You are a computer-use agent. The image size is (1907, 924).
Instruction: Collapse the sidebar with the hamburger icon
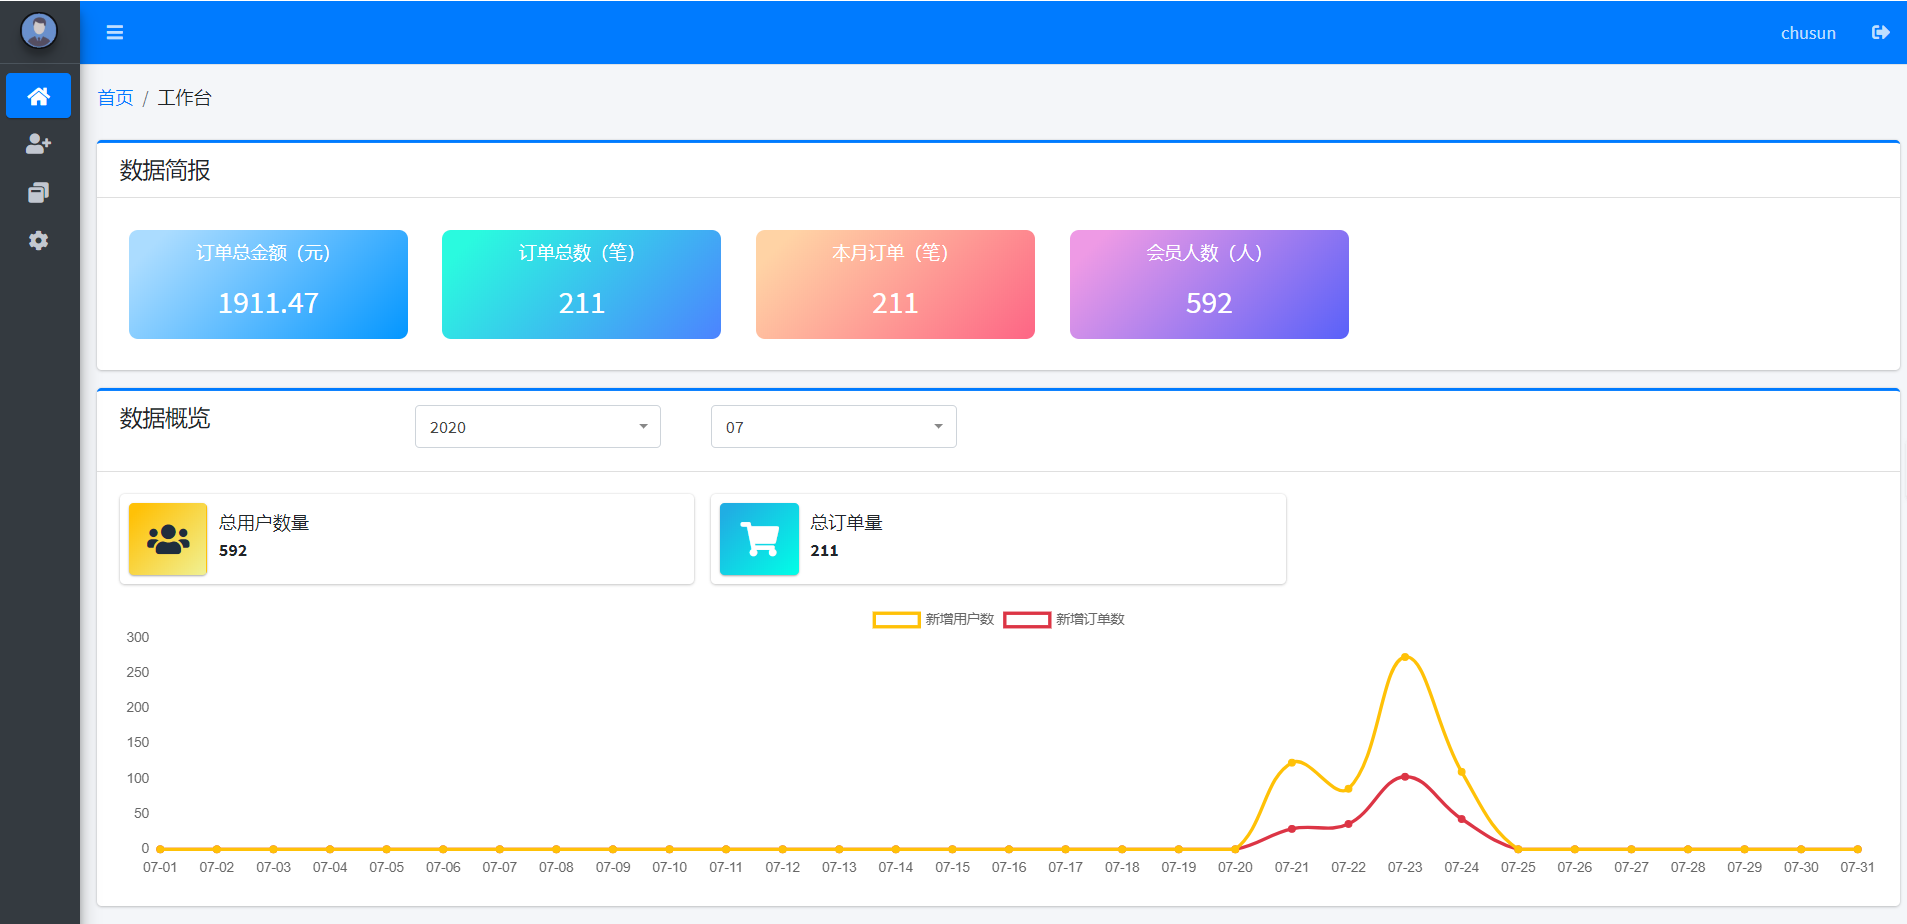115,32
